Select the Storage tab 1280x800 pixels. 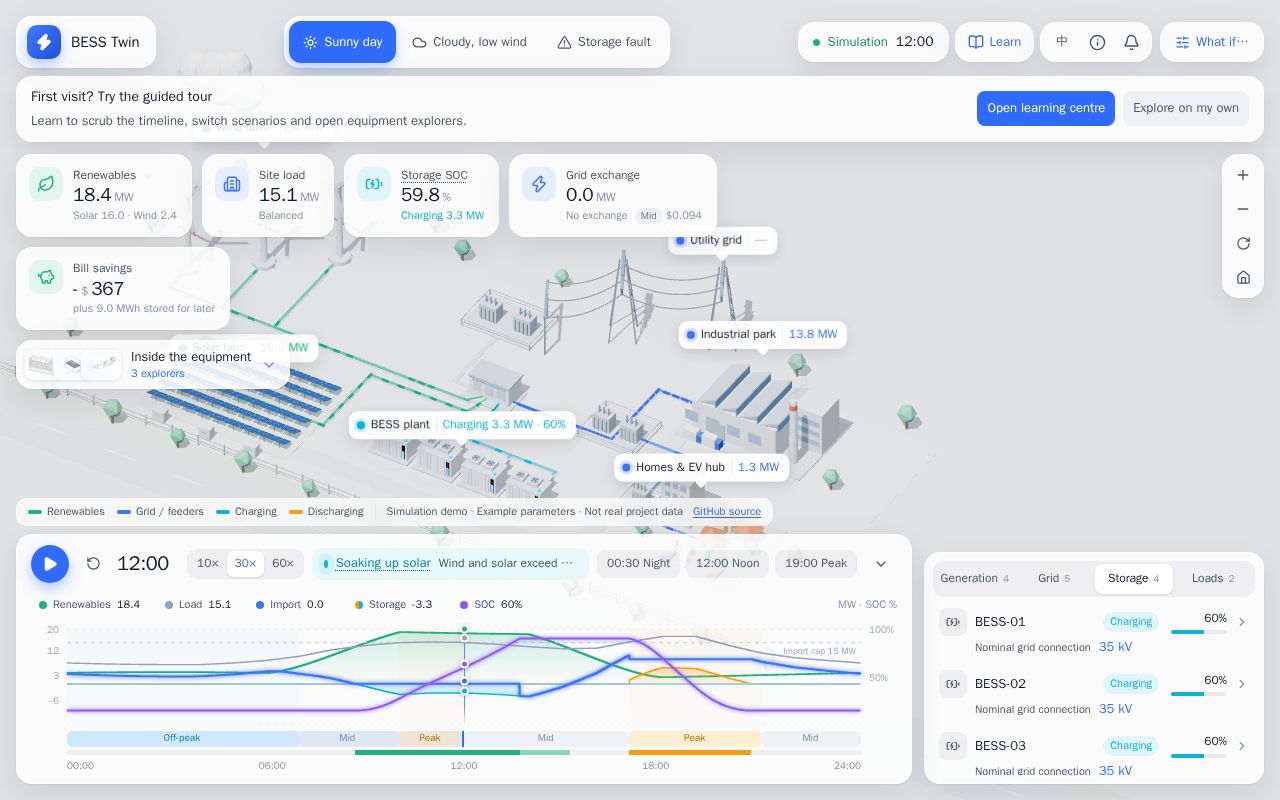[x=1134, y=579]
